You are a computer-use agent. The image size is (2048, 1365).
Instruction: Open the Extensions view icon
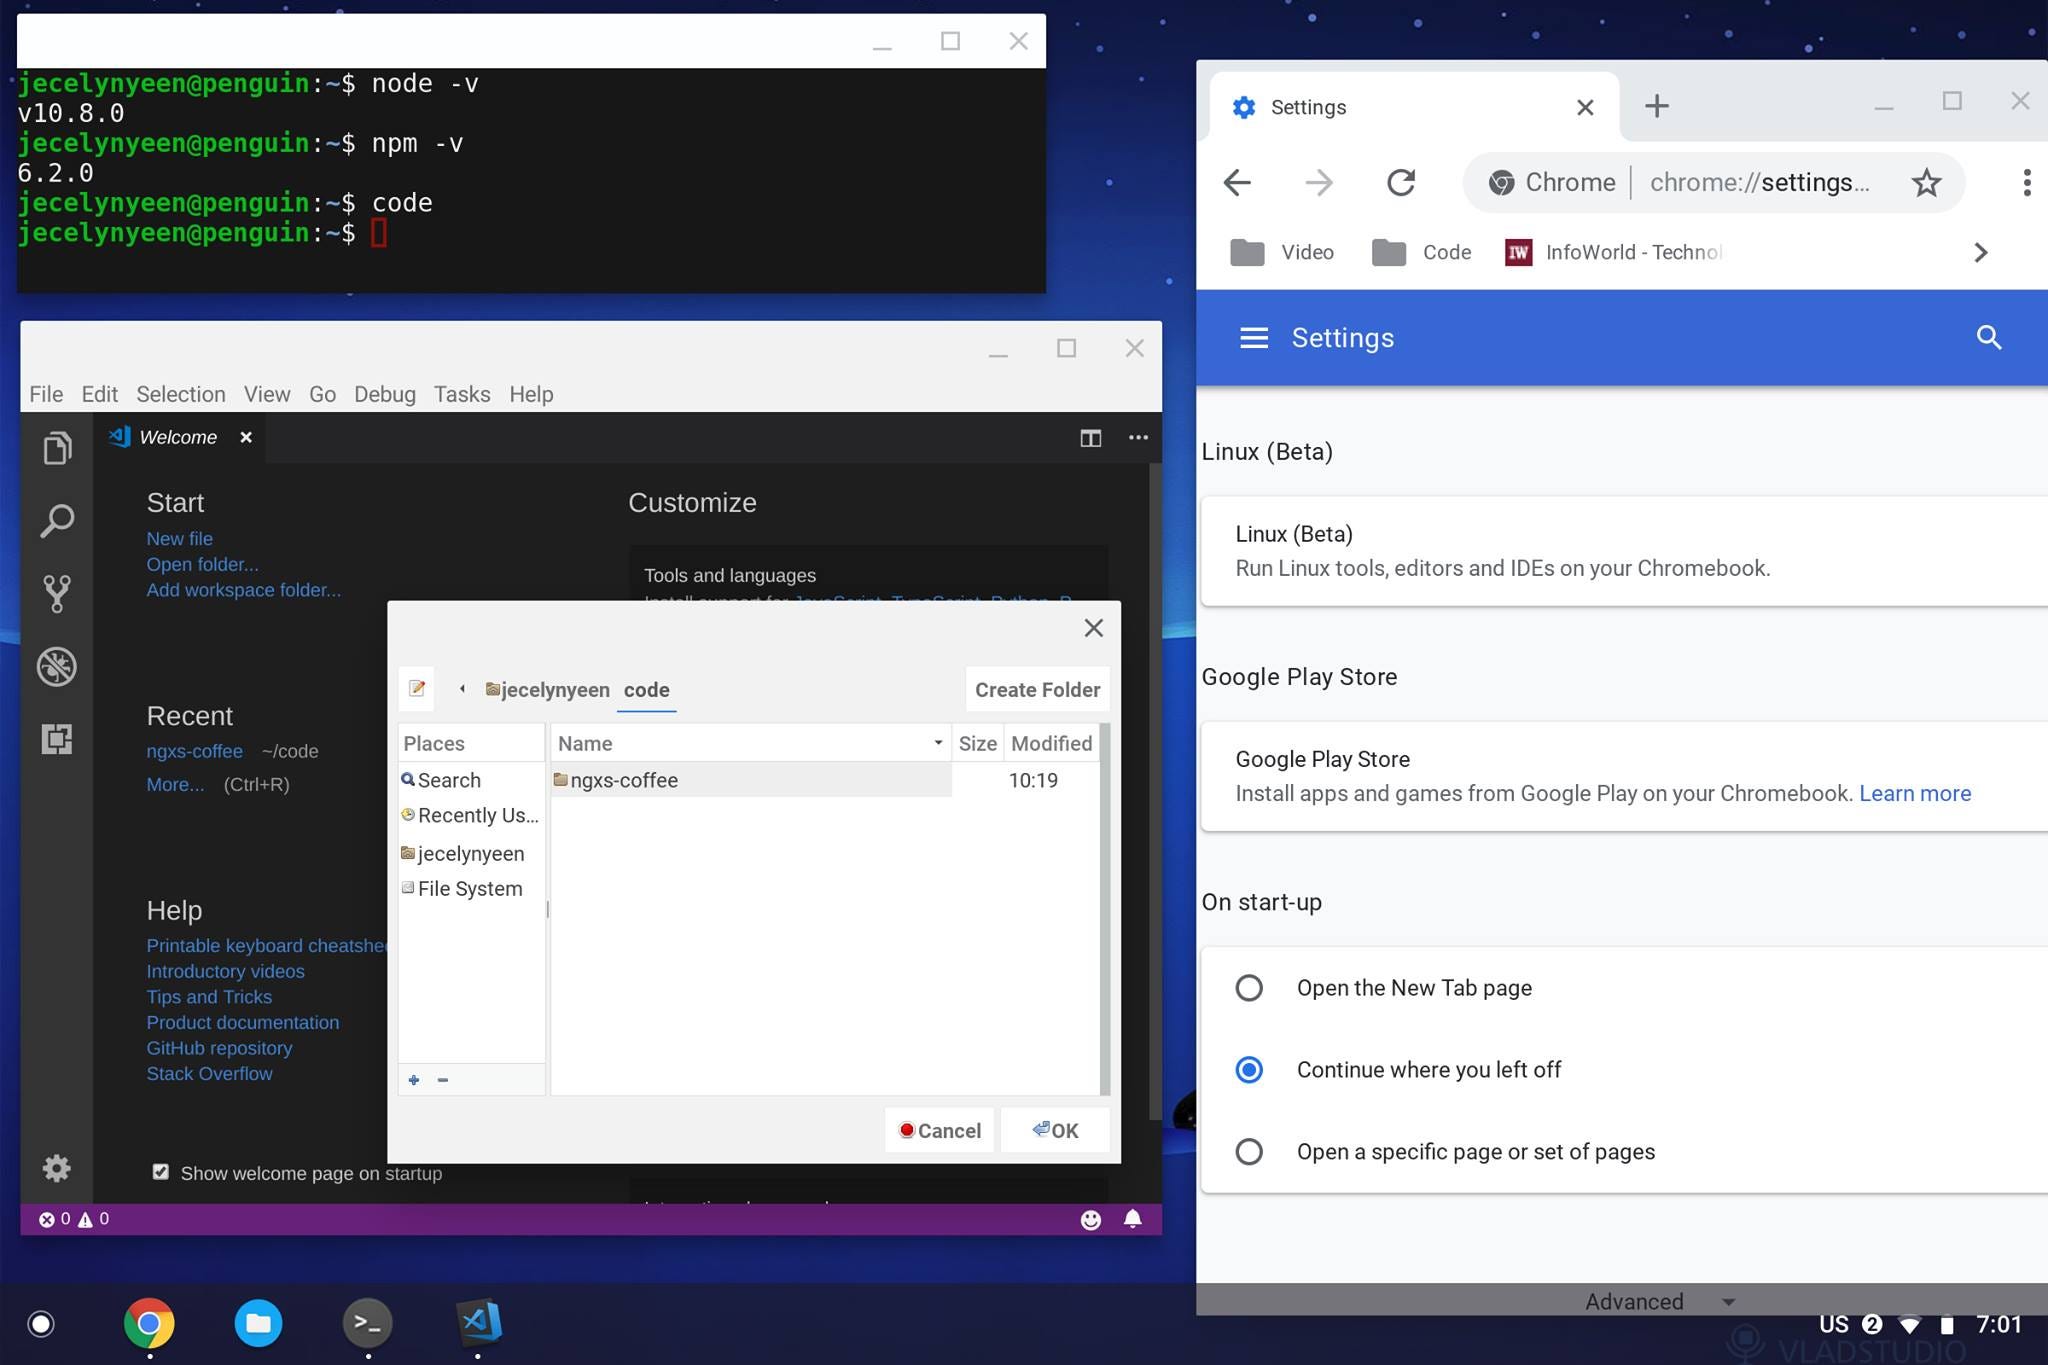57,739
